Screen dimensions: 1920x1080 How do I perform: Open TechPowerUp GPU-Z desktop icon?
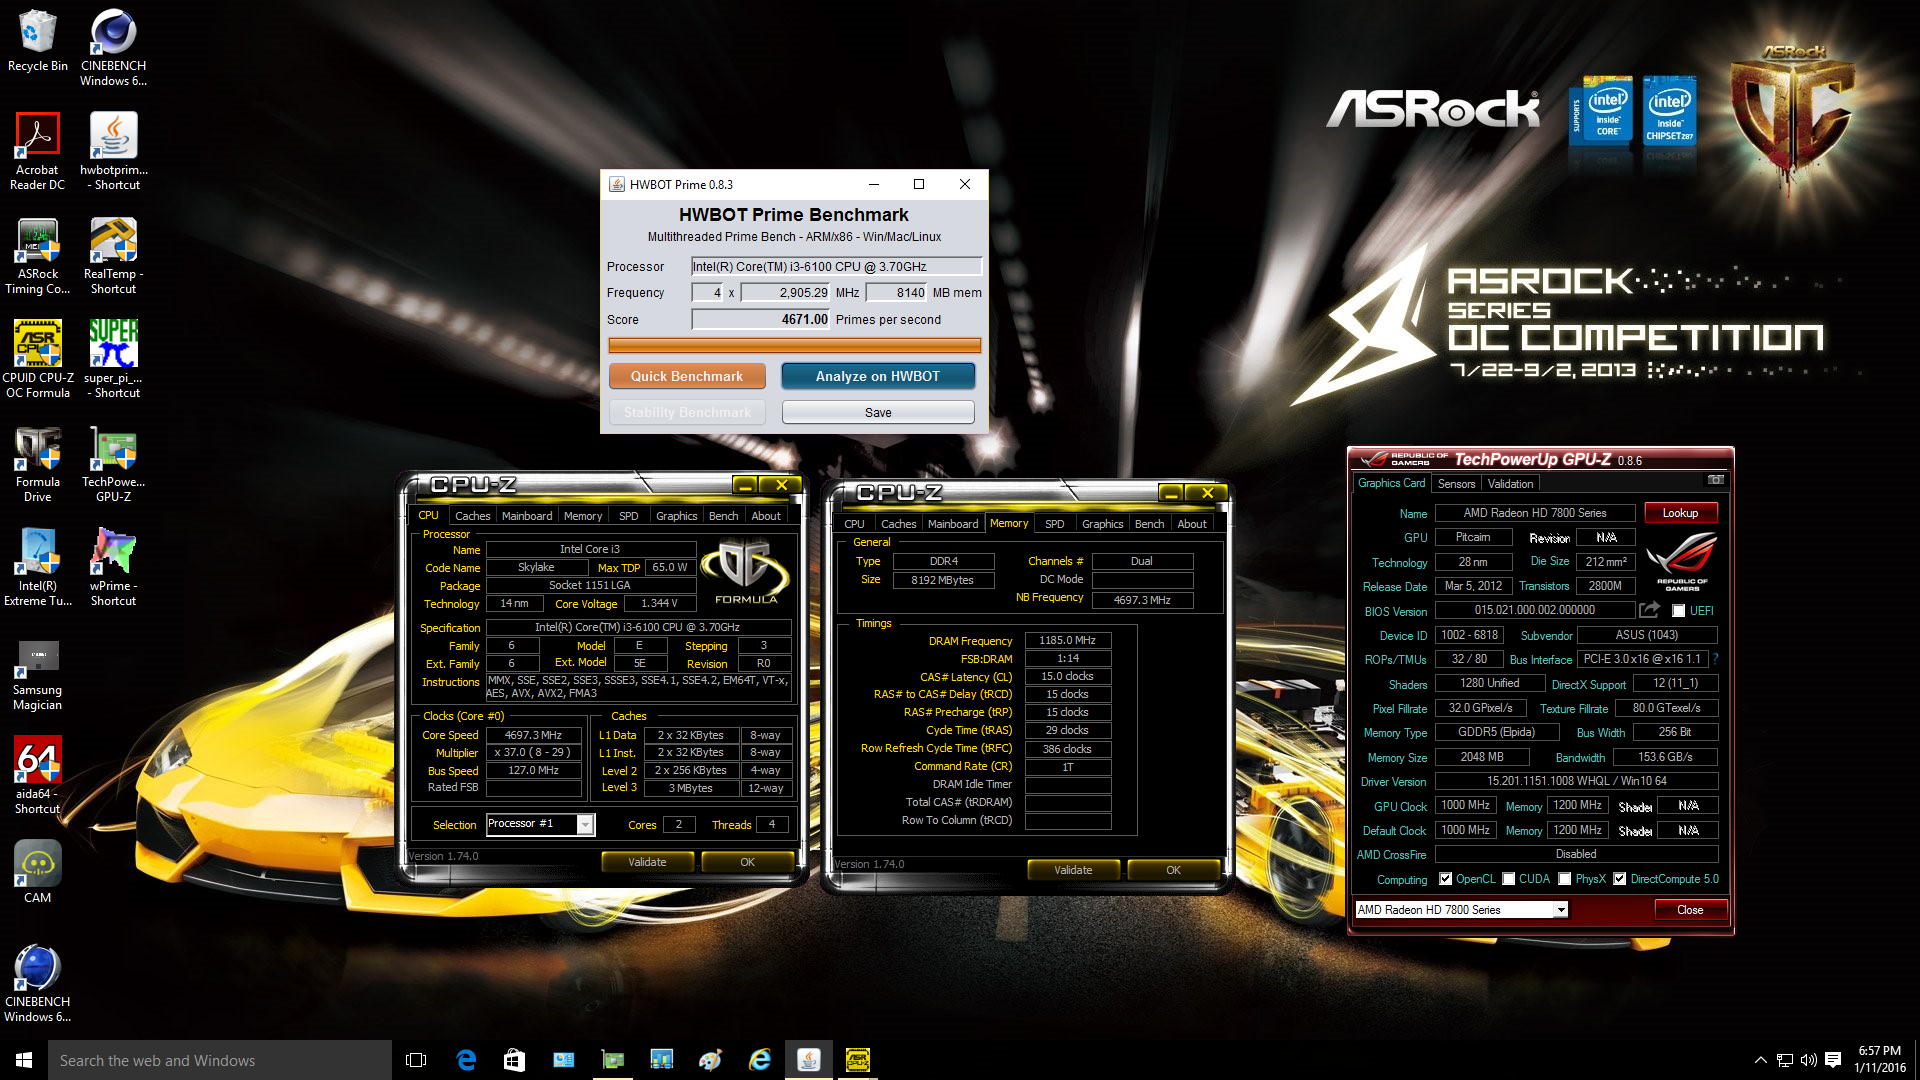(x=113, y=463)
